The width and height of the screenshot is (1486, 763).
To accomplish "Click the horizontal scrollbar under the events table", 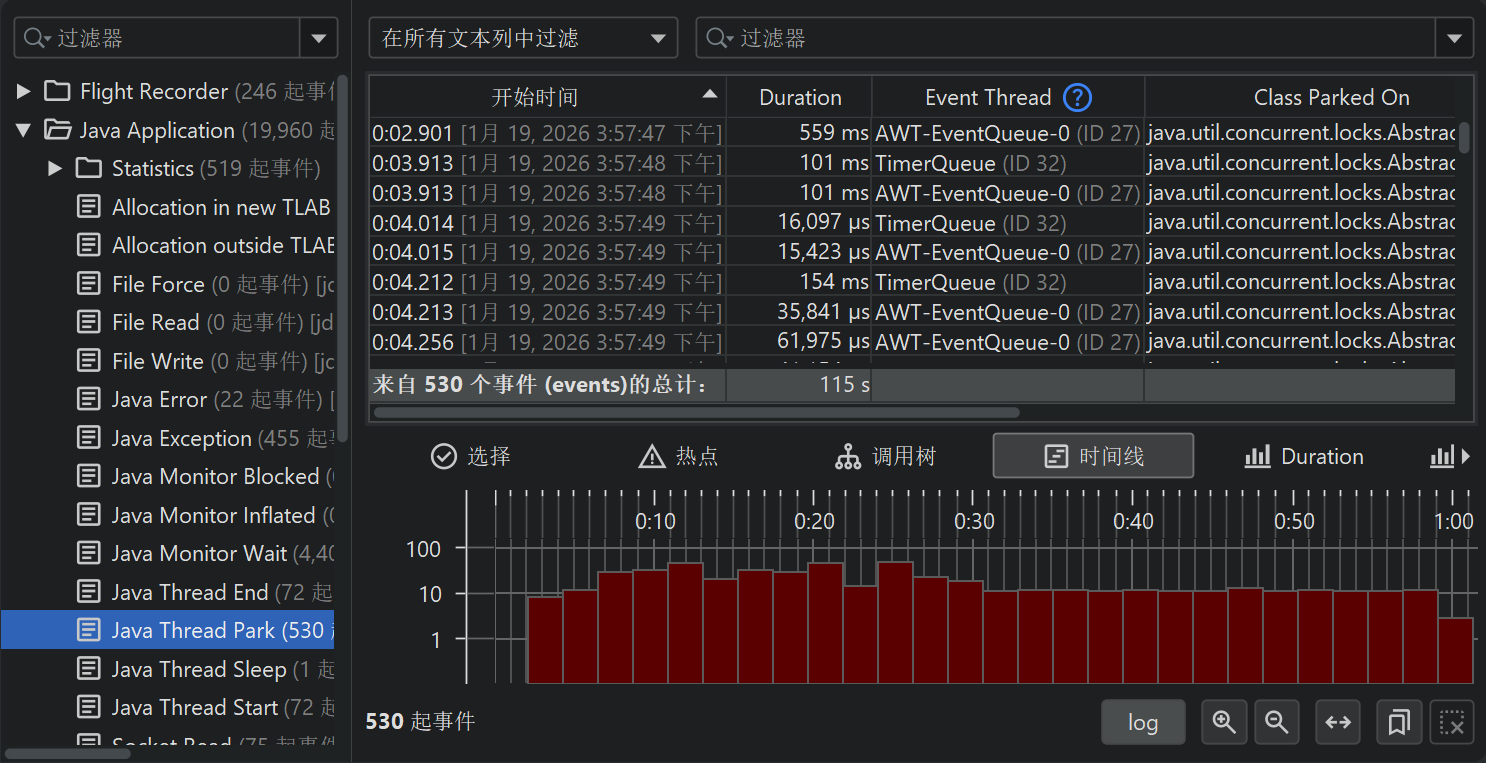I will tap(696, 412).
